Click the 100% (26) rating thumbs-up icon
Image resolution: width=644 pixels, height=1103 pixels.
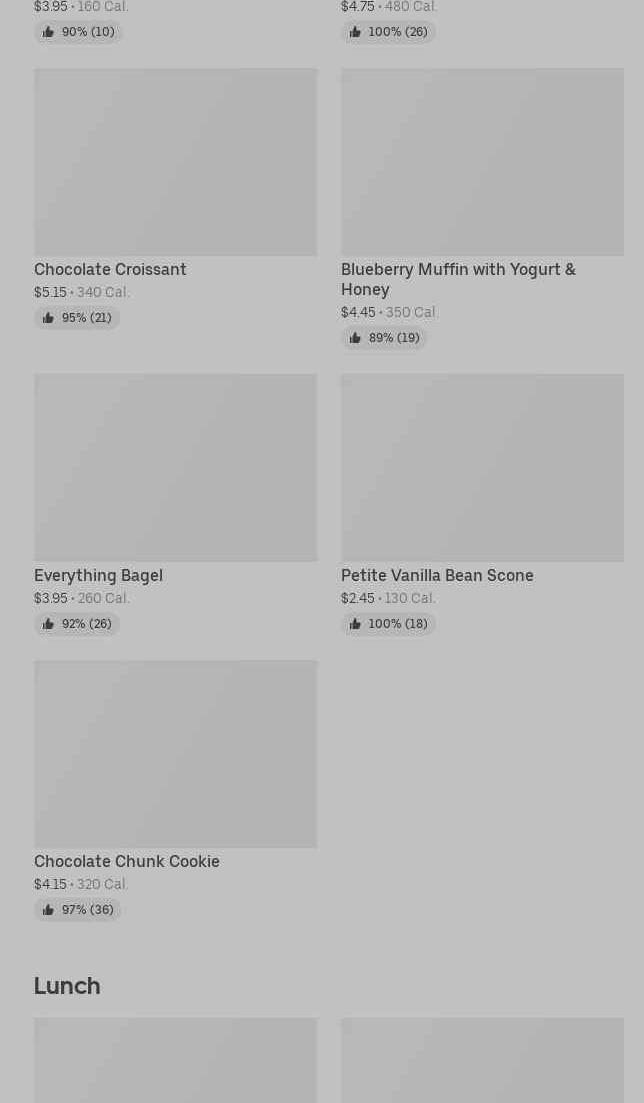[x=355, y=32]
